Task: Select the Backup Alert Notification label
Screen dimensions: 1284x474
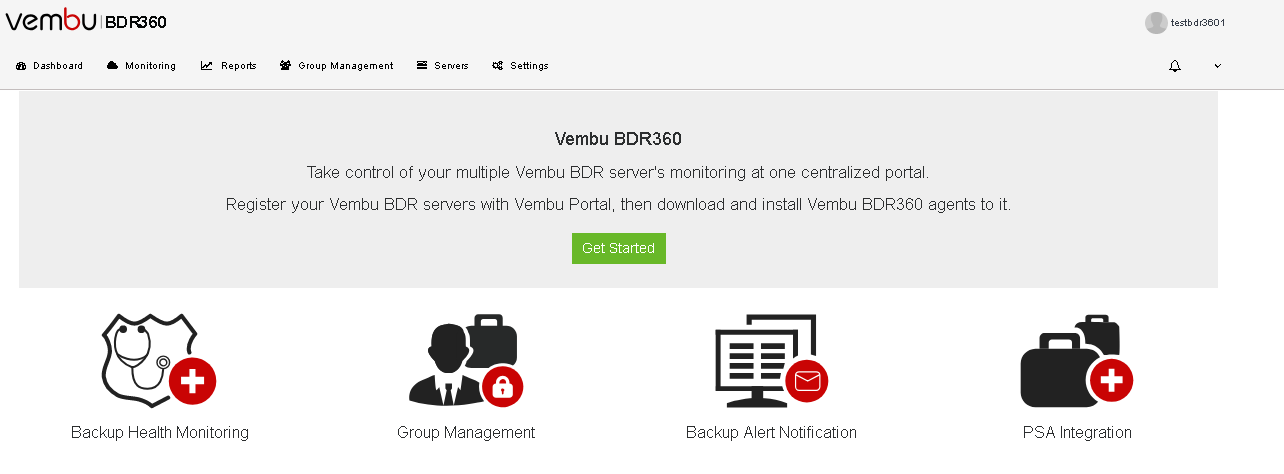Action: pos(771,433)
